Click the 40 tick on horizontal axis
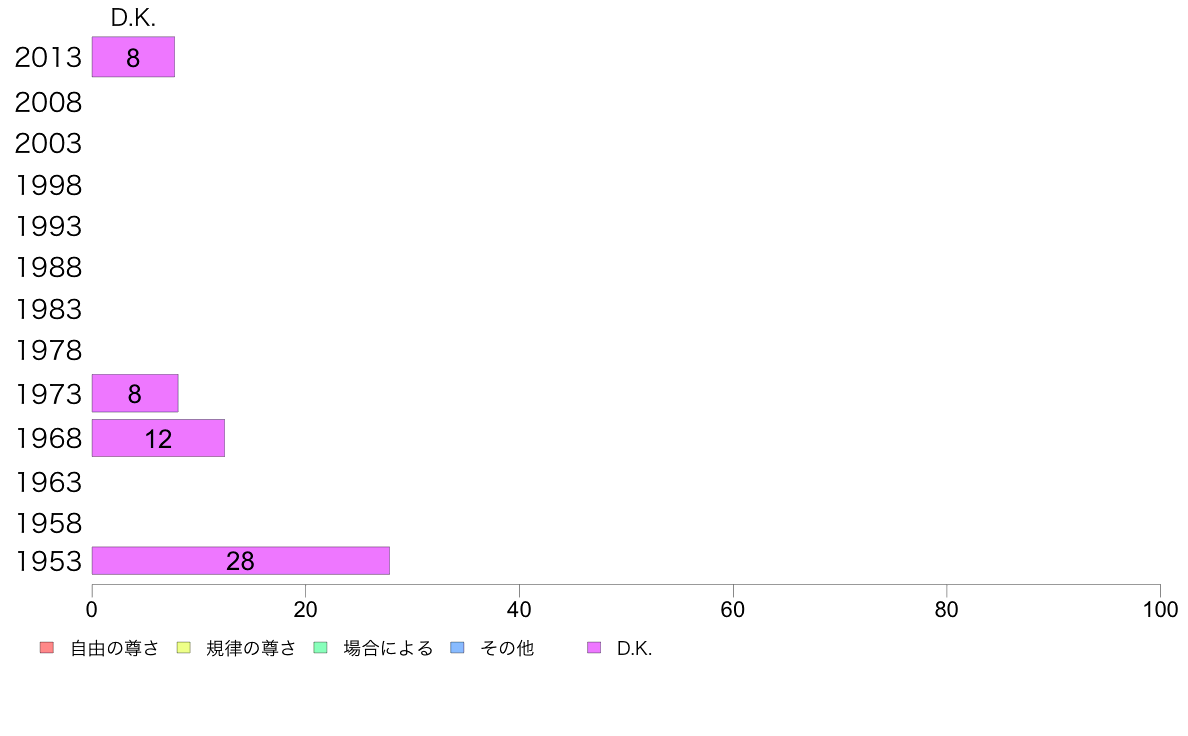The height and width of the screenshot is (736, 1188). pos(519,609)
